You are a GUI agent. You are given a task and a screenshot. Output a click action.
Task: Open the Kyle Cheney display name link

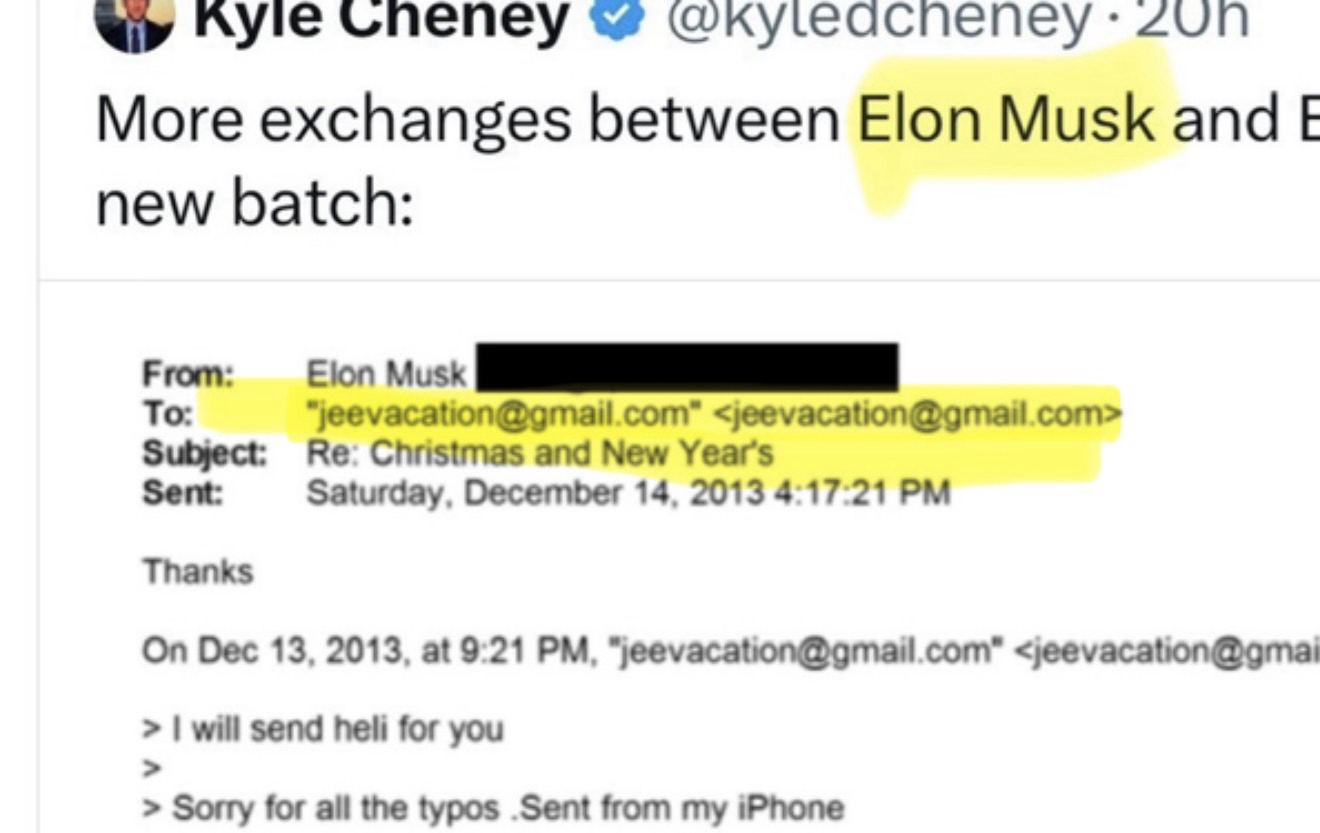coord(381,18)
